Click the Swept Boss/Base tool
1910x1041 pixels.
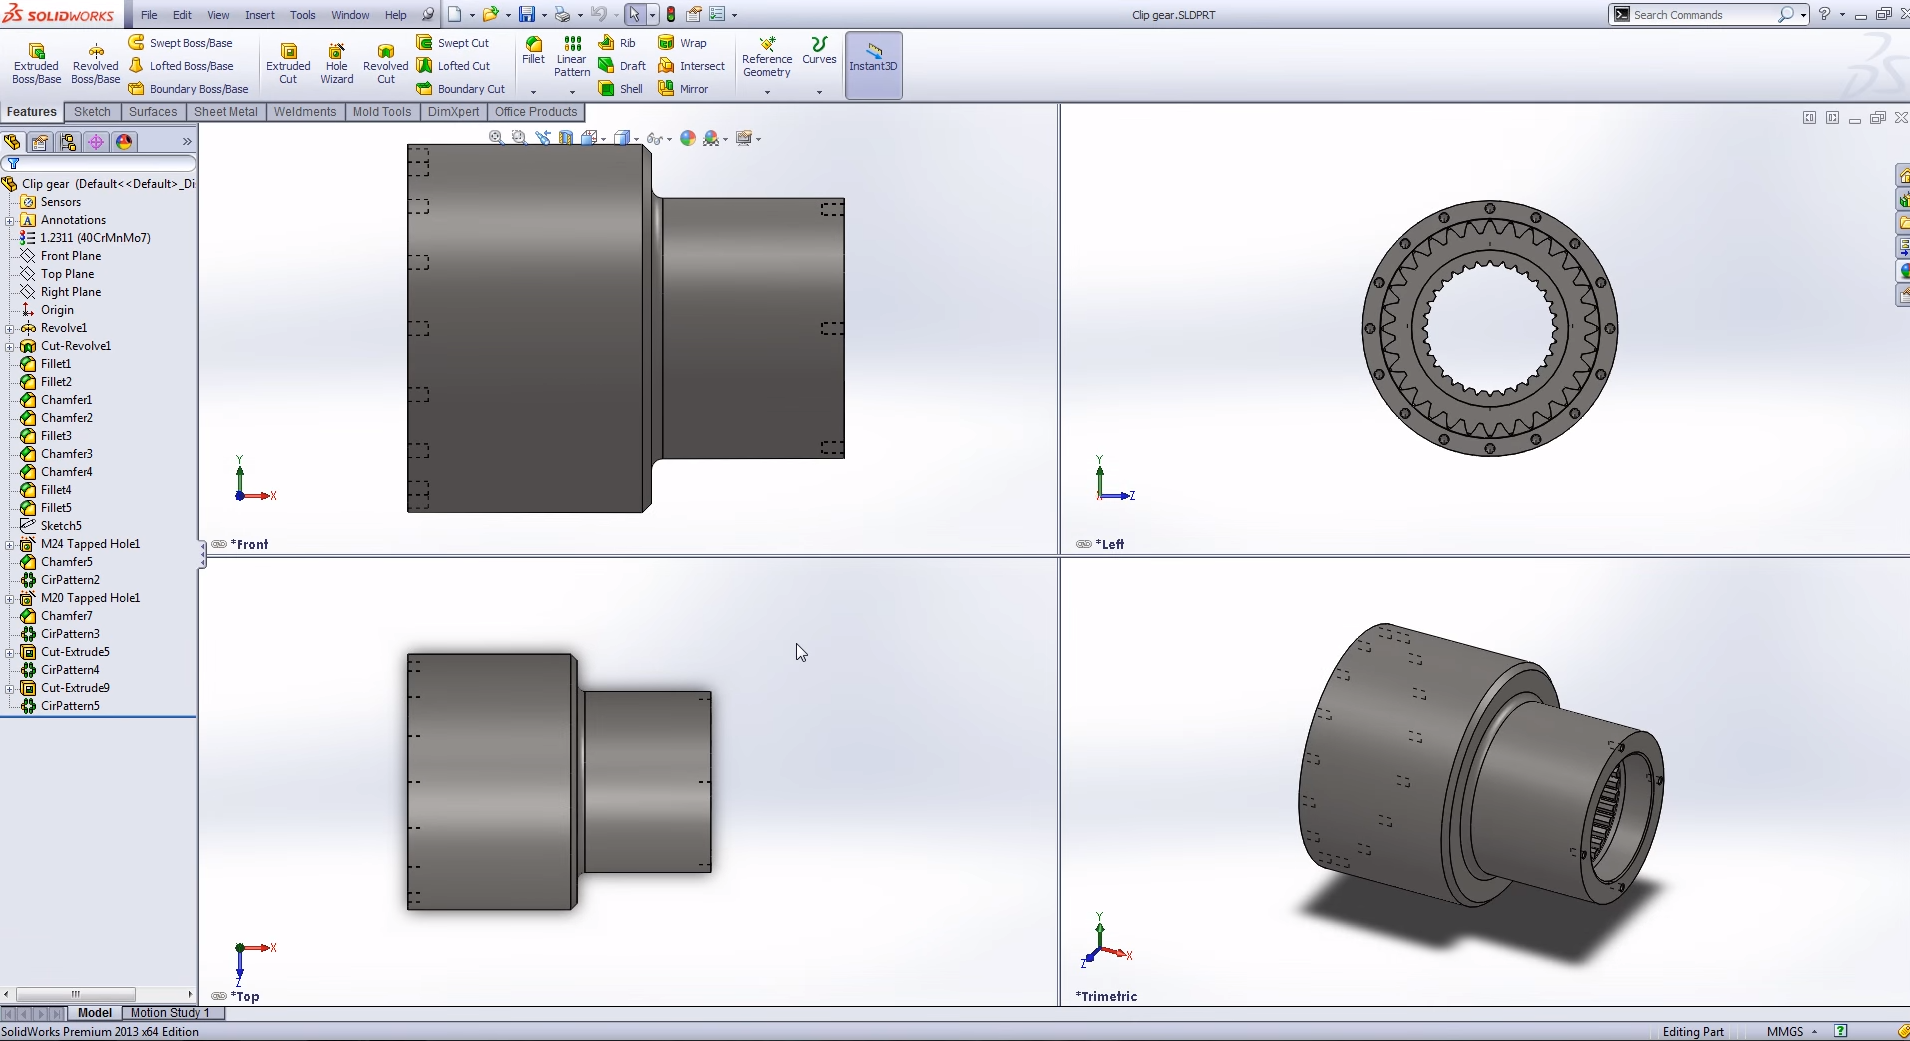click(181, 43)
